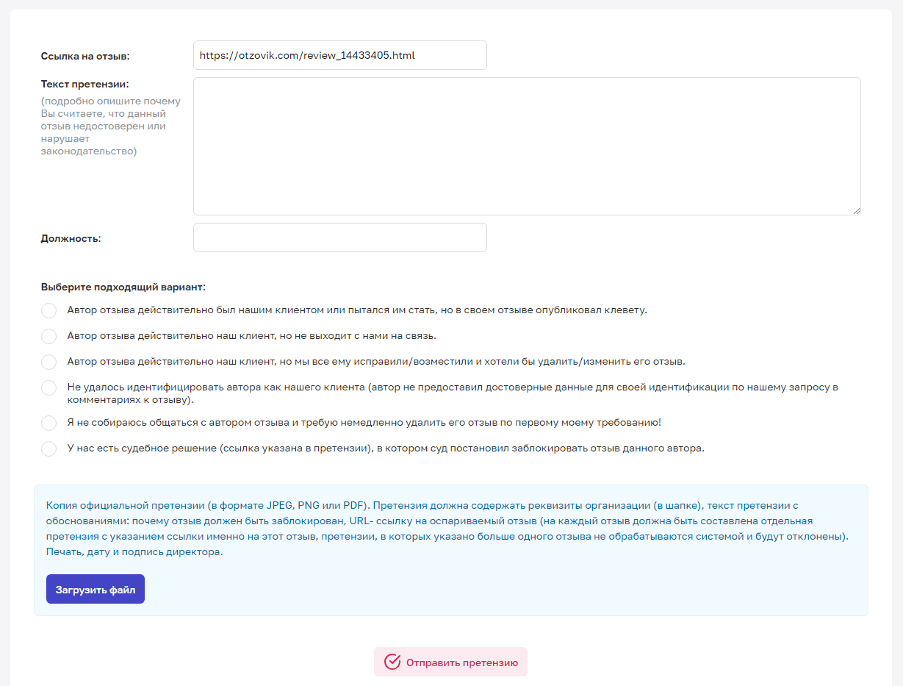The width and height of the screenshot is (904, 686).
Task: Click inside the large complaint text area
Action: [x=526, y=146]
